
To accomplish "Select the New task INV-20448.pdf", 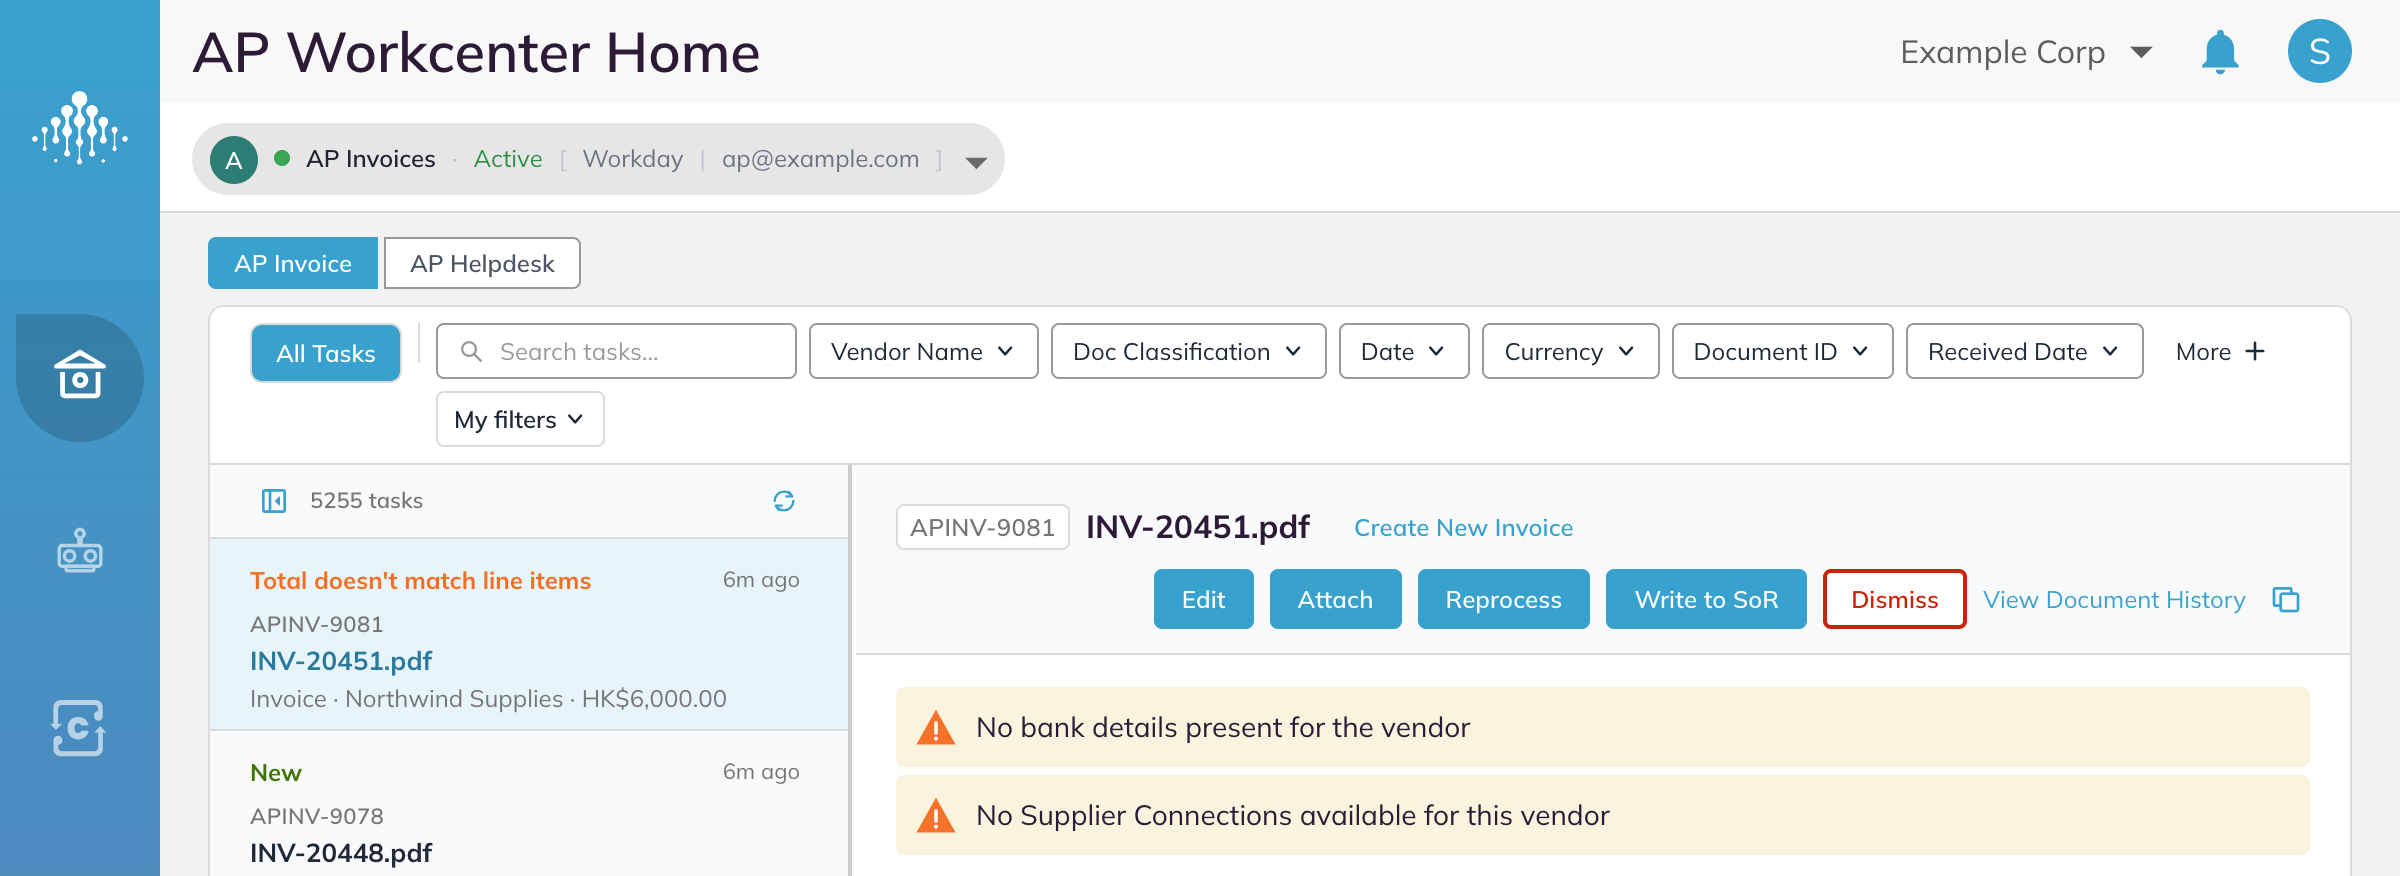I will [x=530, y=804].
